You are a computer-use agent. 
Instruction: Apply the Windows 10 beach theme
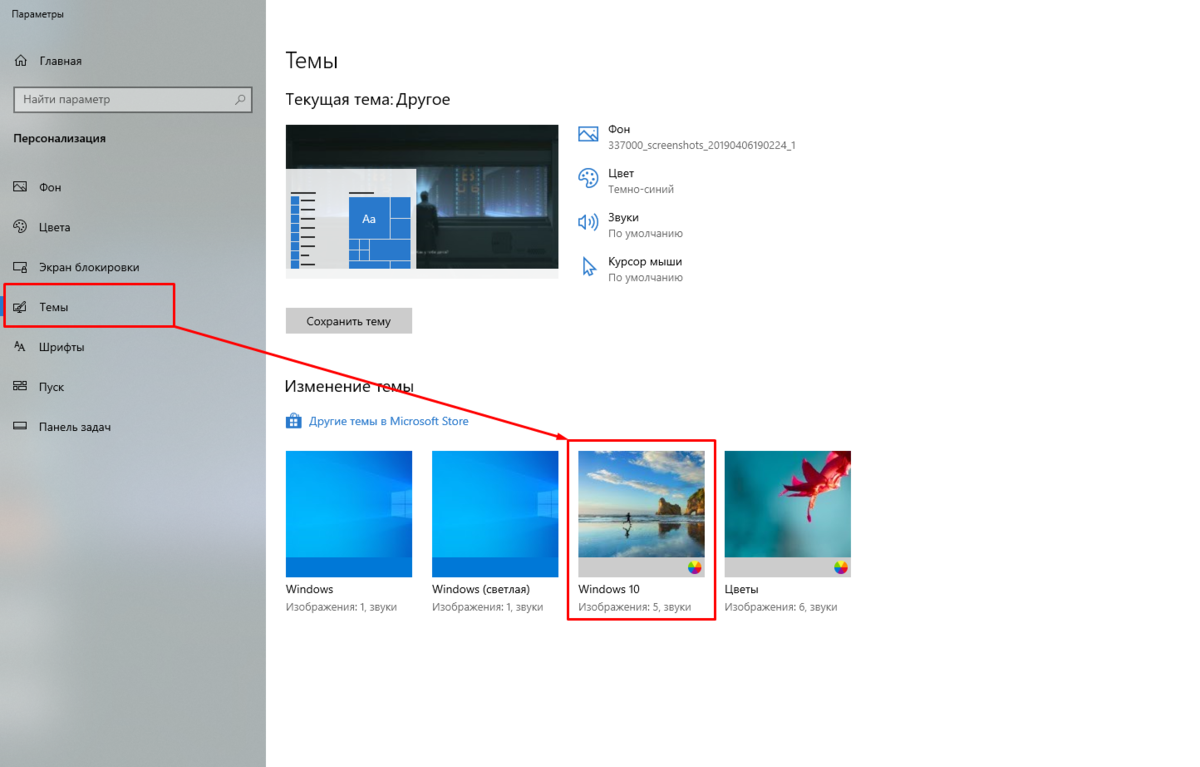(x=641, y=514)
